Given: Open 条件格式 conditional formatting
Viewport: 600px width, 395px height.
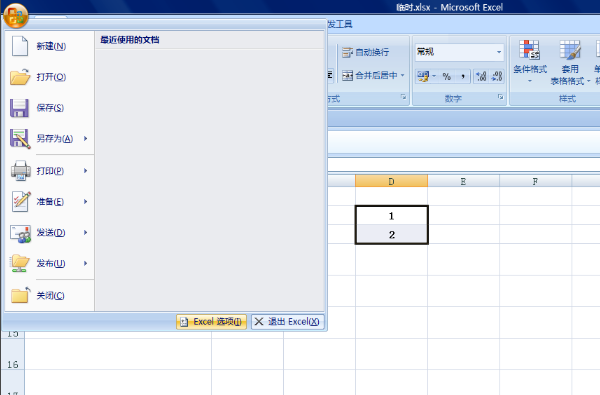Looking at the screenshot, I should coord(530,62).
